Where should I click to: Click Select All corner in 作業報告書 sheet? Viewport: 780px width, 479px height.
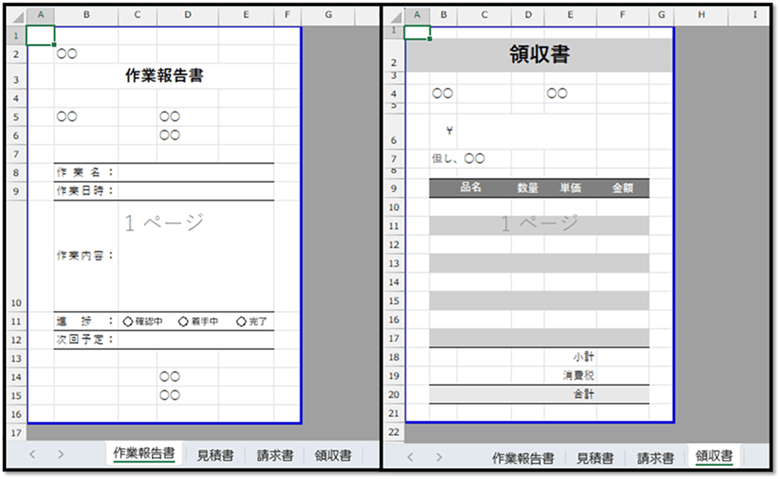pos(14,15)
